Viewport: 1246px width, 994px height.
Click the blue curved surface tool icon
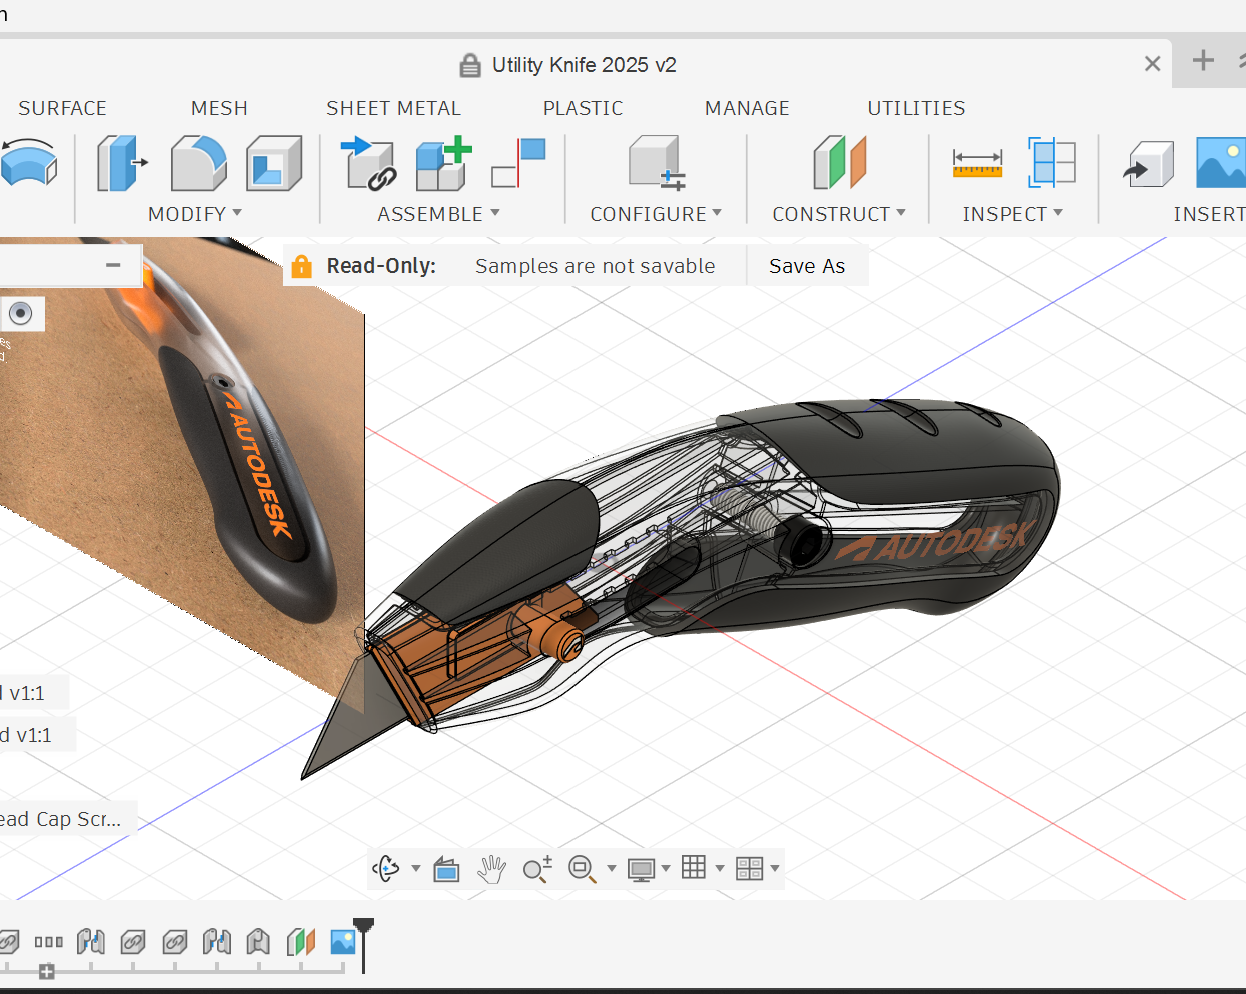tap(29, 163)
